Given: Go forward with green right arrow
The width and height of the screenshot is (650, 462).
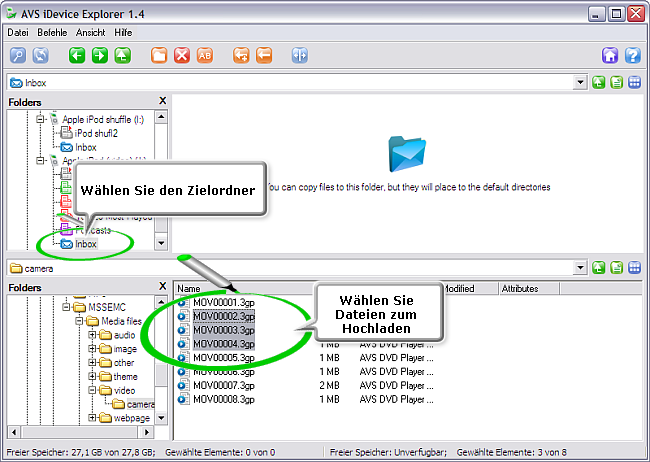Looking at the screenshot, I should pos(100,55).
